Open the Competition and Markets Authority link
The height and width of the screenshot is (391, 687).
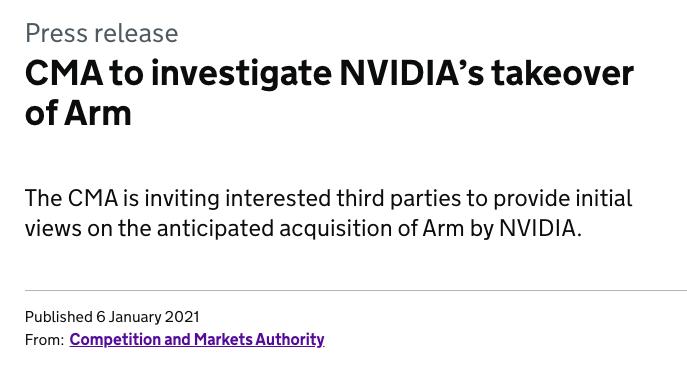[x=197, y=340]
